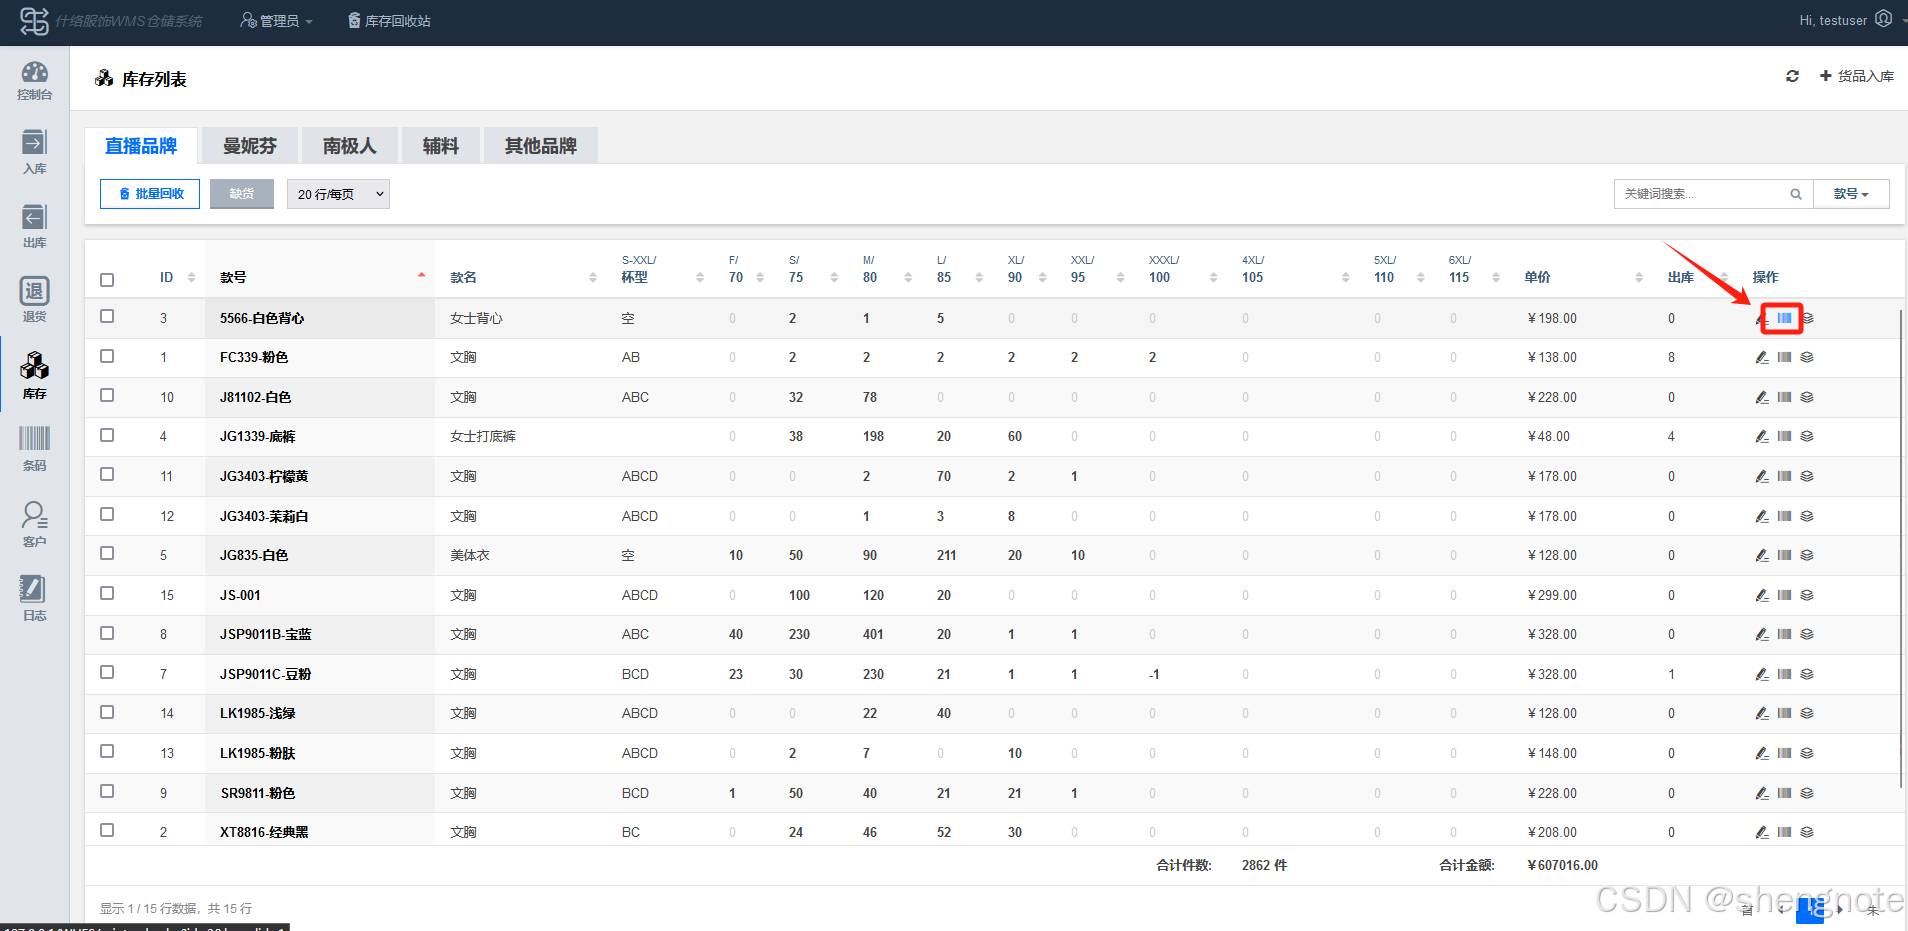Screen dimensions: 1908x931
Task: Click into the 关键词搜索 search field
Action: pos(1700,194)
